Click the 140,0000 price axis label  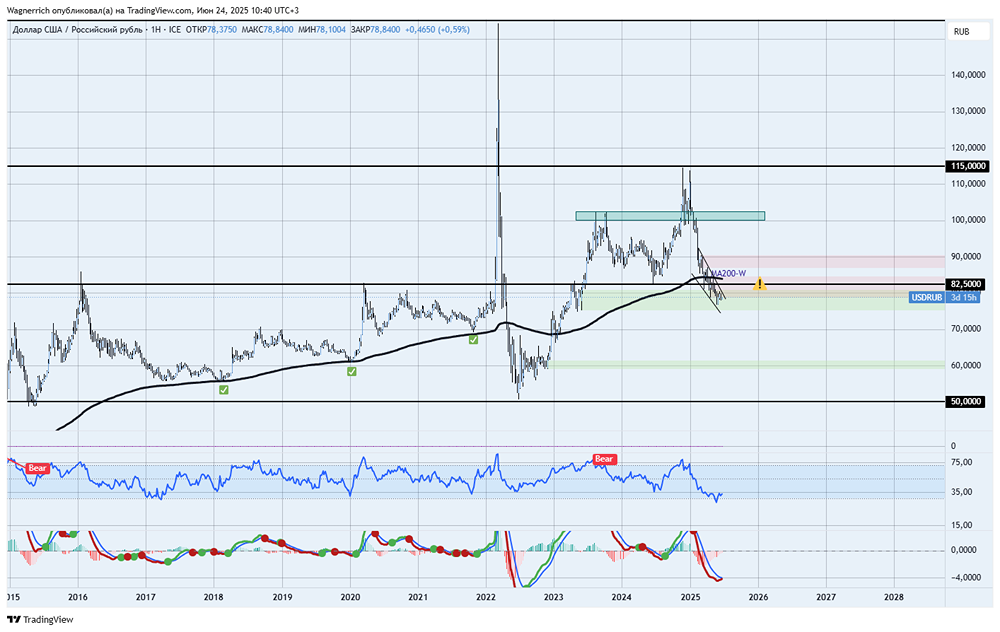click(x=968, y=75)
